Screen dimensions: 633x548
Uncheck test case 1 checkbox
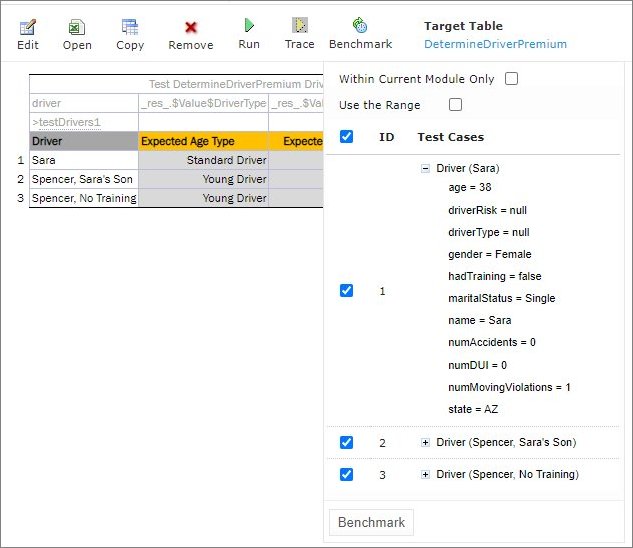point(346,291)
